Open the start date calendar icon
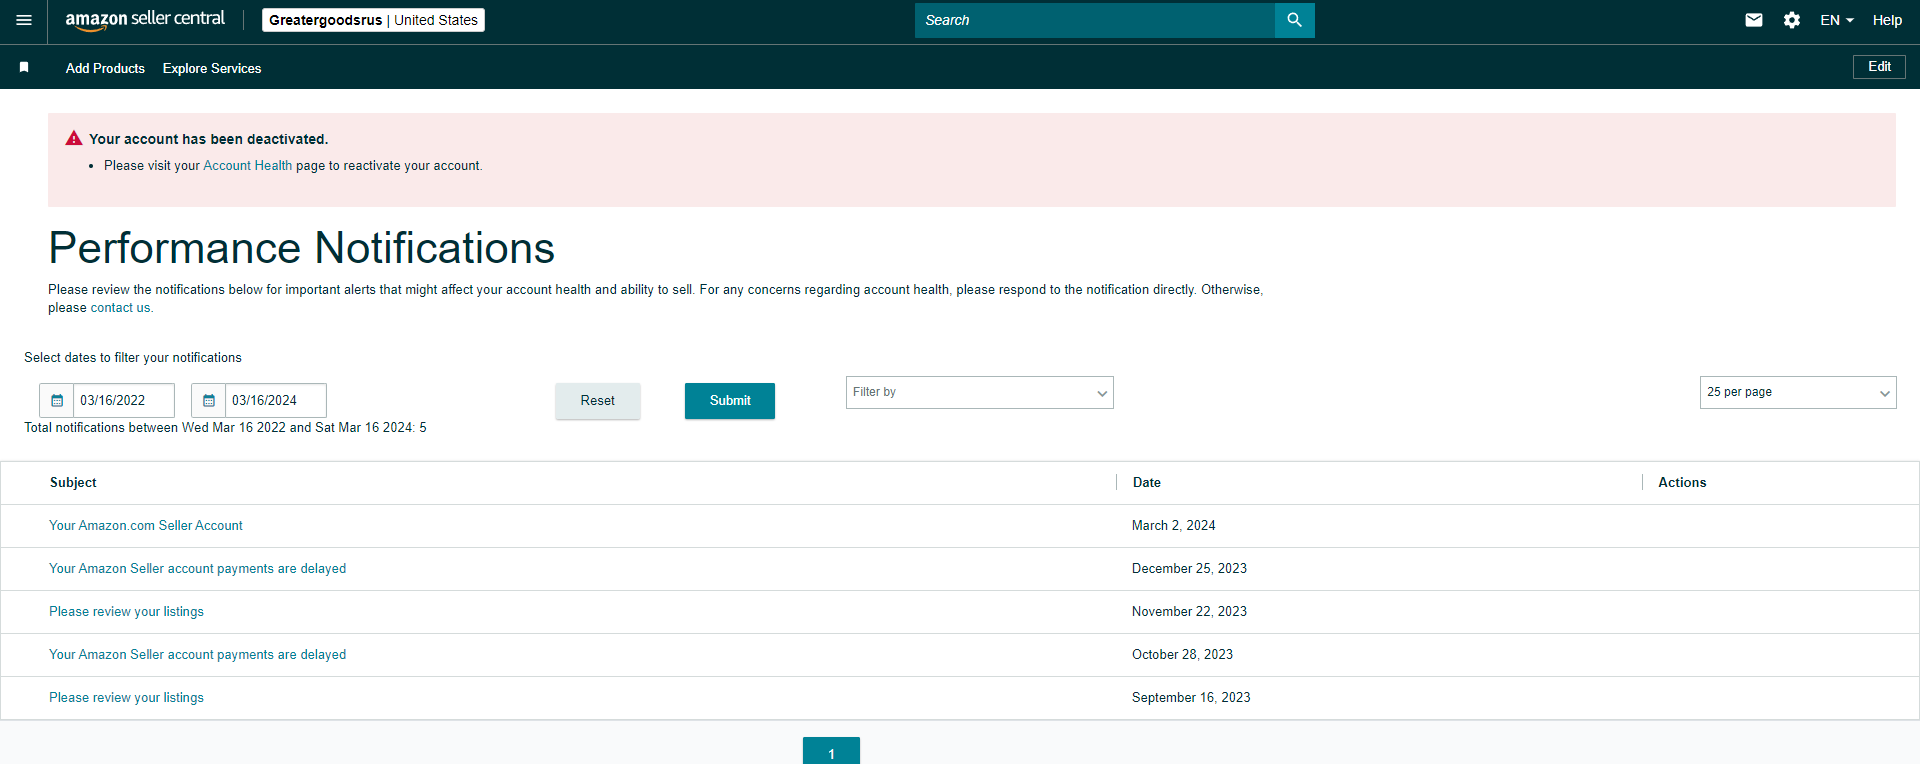 [x=57, y=400]
